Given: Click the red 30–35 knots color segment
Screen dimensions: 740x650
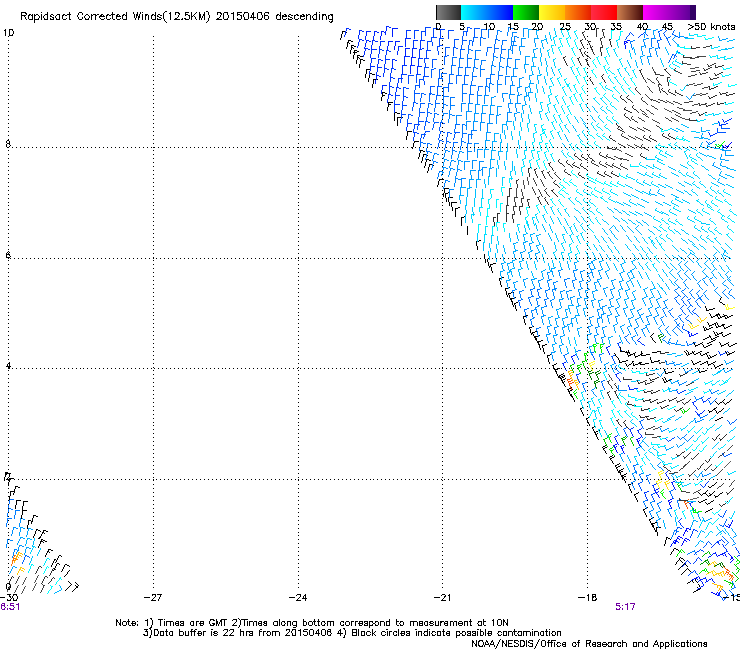Looking at the screenshot, I should 604,12.
